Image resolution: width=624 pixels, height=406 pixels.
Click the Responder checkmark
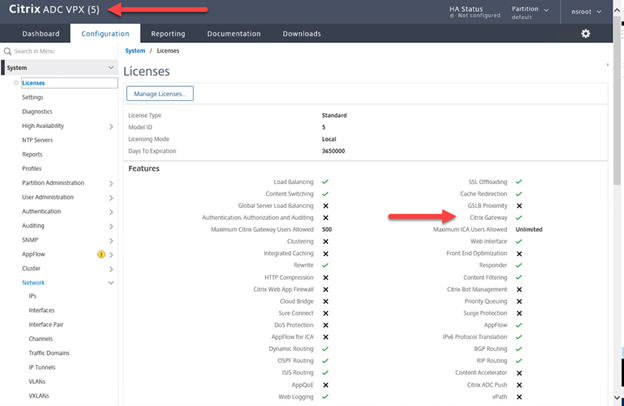click(x=519, y=265)
